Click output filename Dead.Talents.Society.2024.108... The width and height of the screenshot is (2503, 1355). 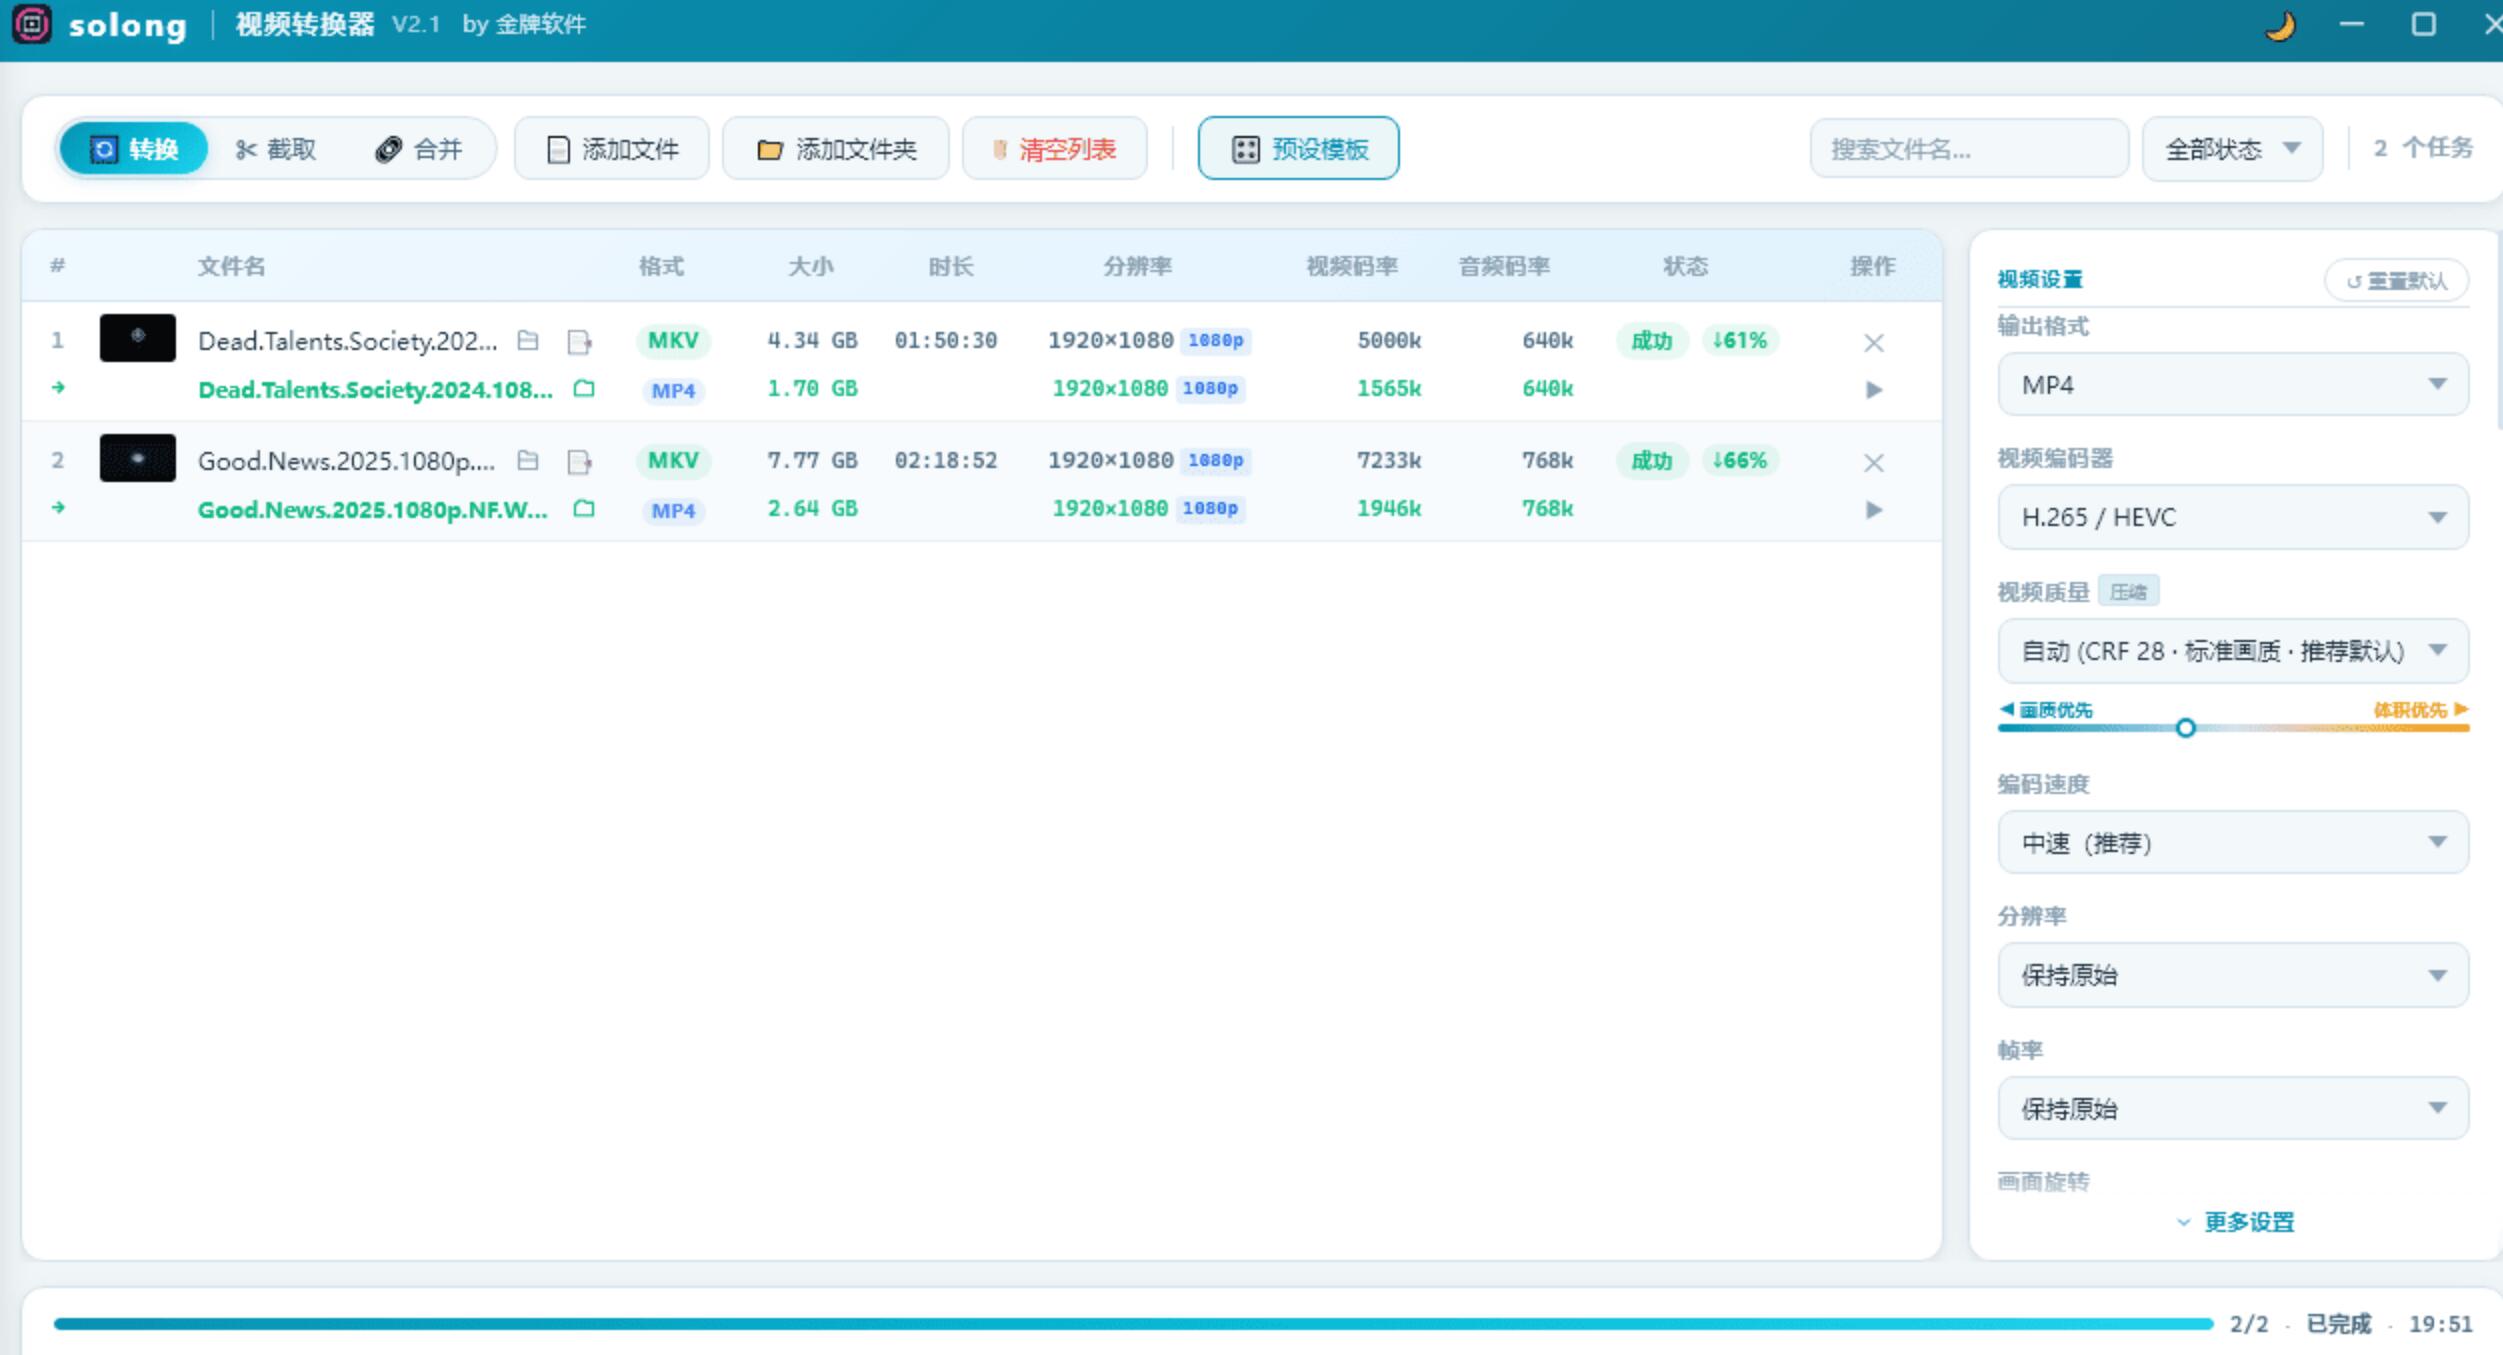click(375, 390)
